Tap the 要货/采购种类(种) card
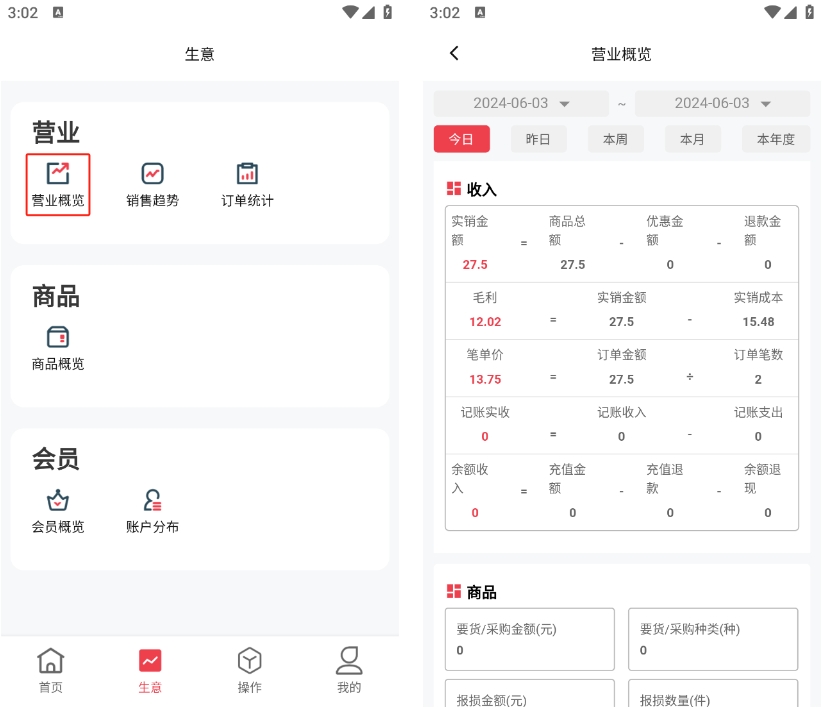Screen dimensions: 823x708 pos(712,639)
